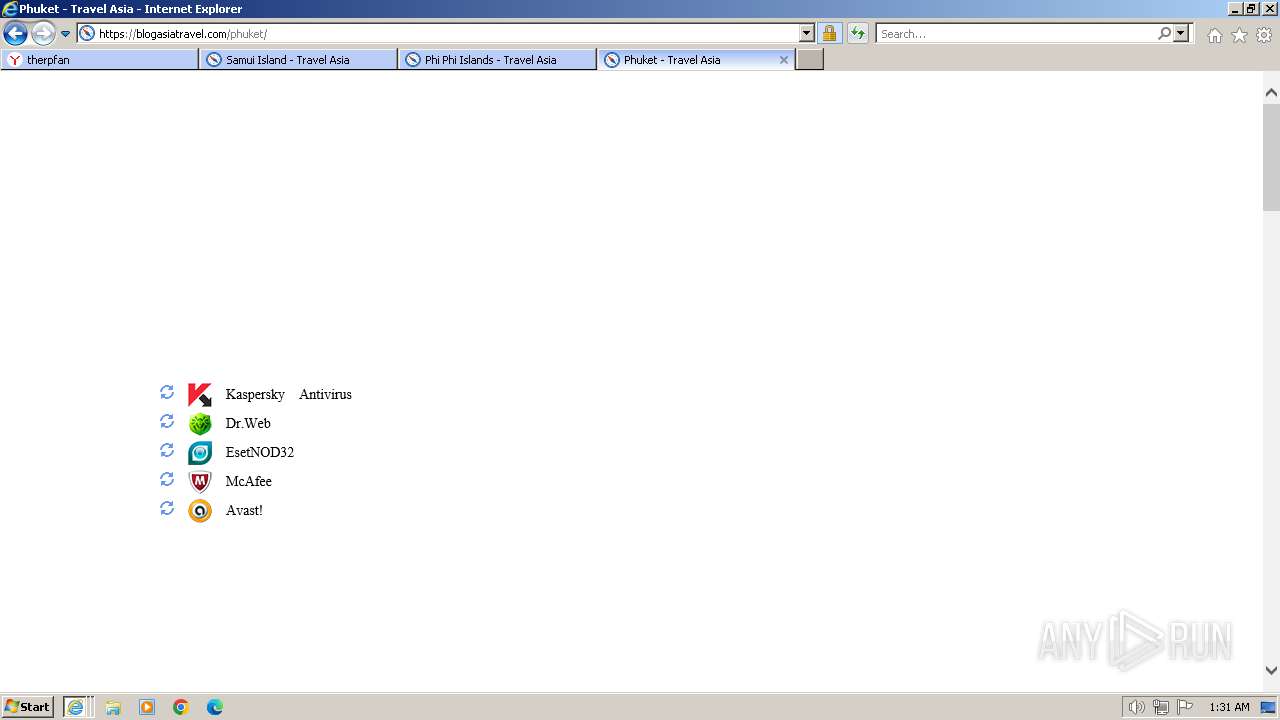Close the Phuket - Travel Asia tab
Viewport: 1280px width, 720px height.
784,60
